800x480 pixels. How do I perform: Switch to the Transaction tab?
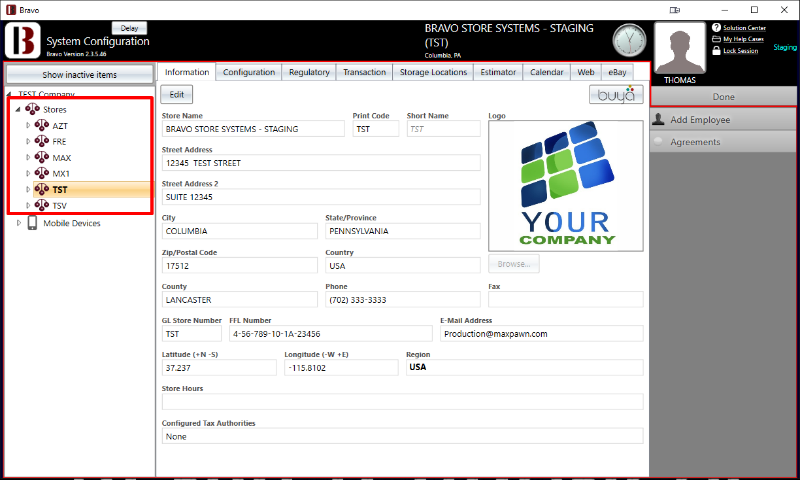click(364, 72)
